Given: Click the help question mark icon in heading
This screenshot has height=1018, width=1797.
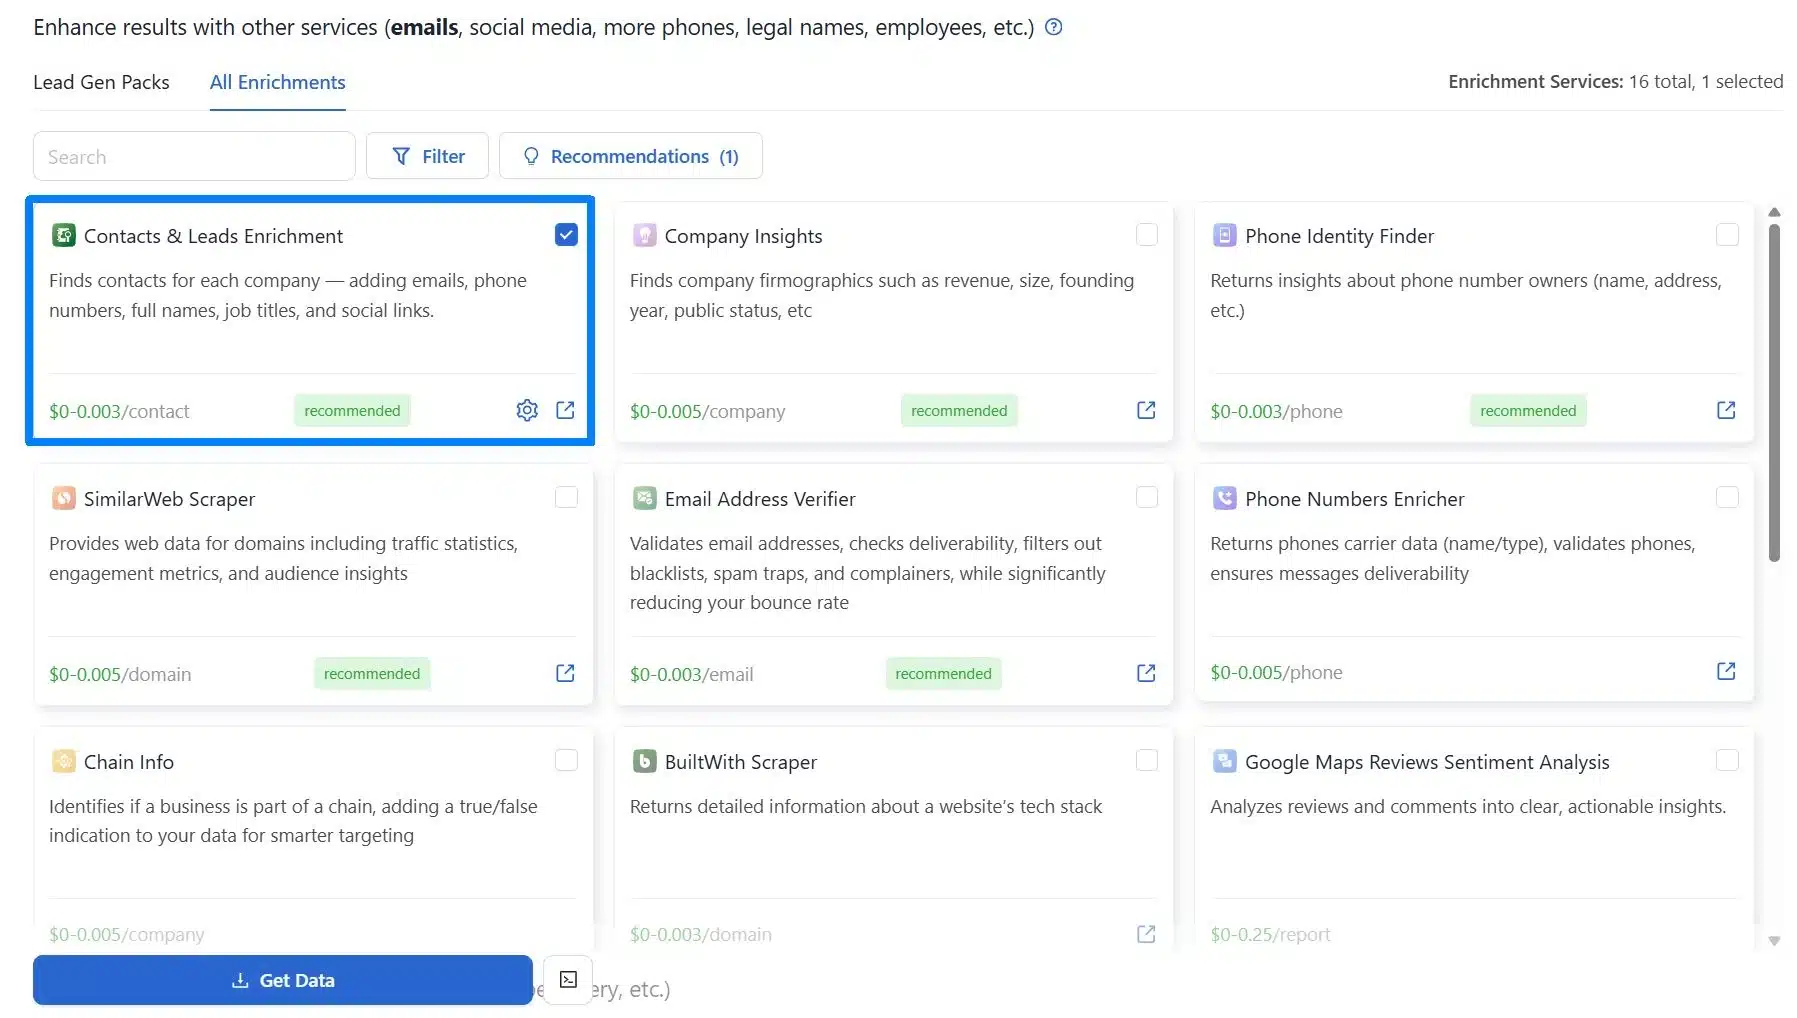Looking at the screenshot, I should coord(1053,27).
